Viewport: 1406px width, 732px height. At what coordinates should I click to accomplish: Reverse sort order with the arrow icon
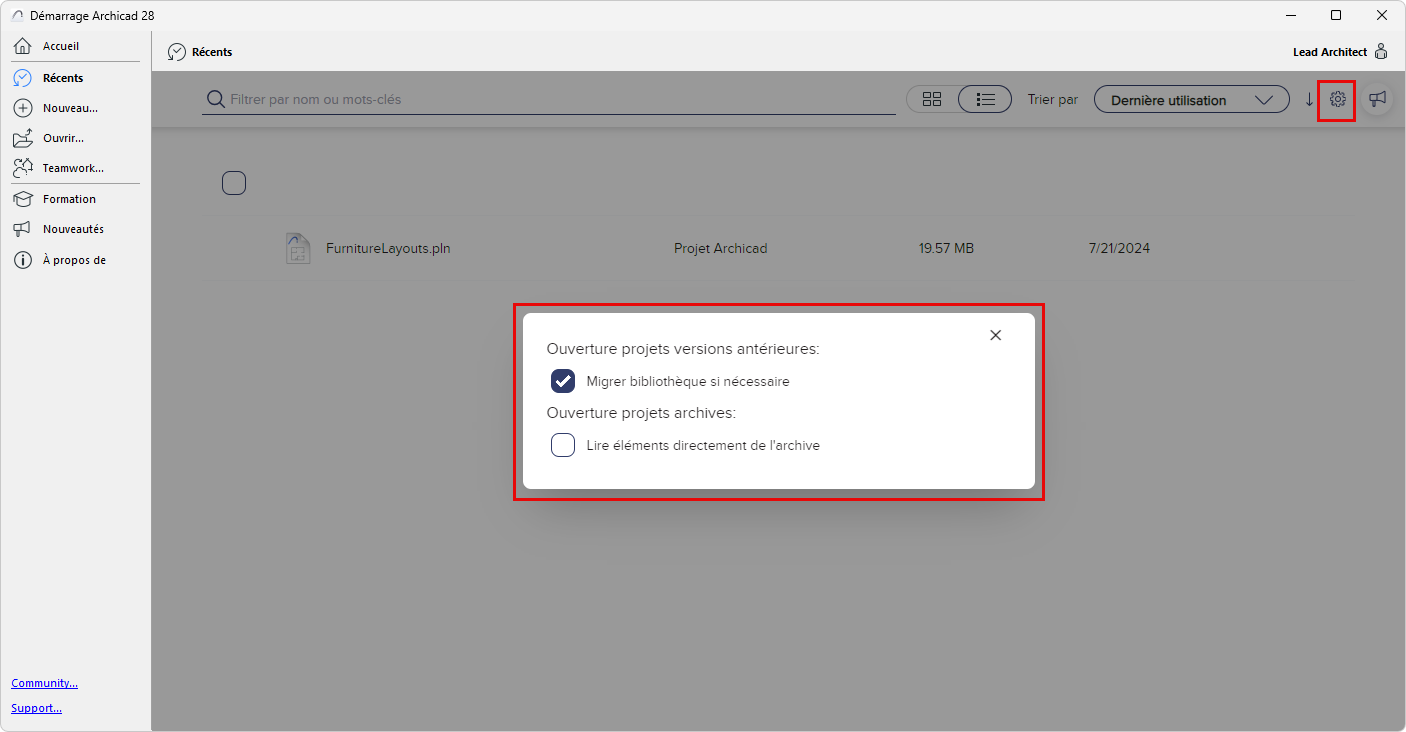(1310, 99)
